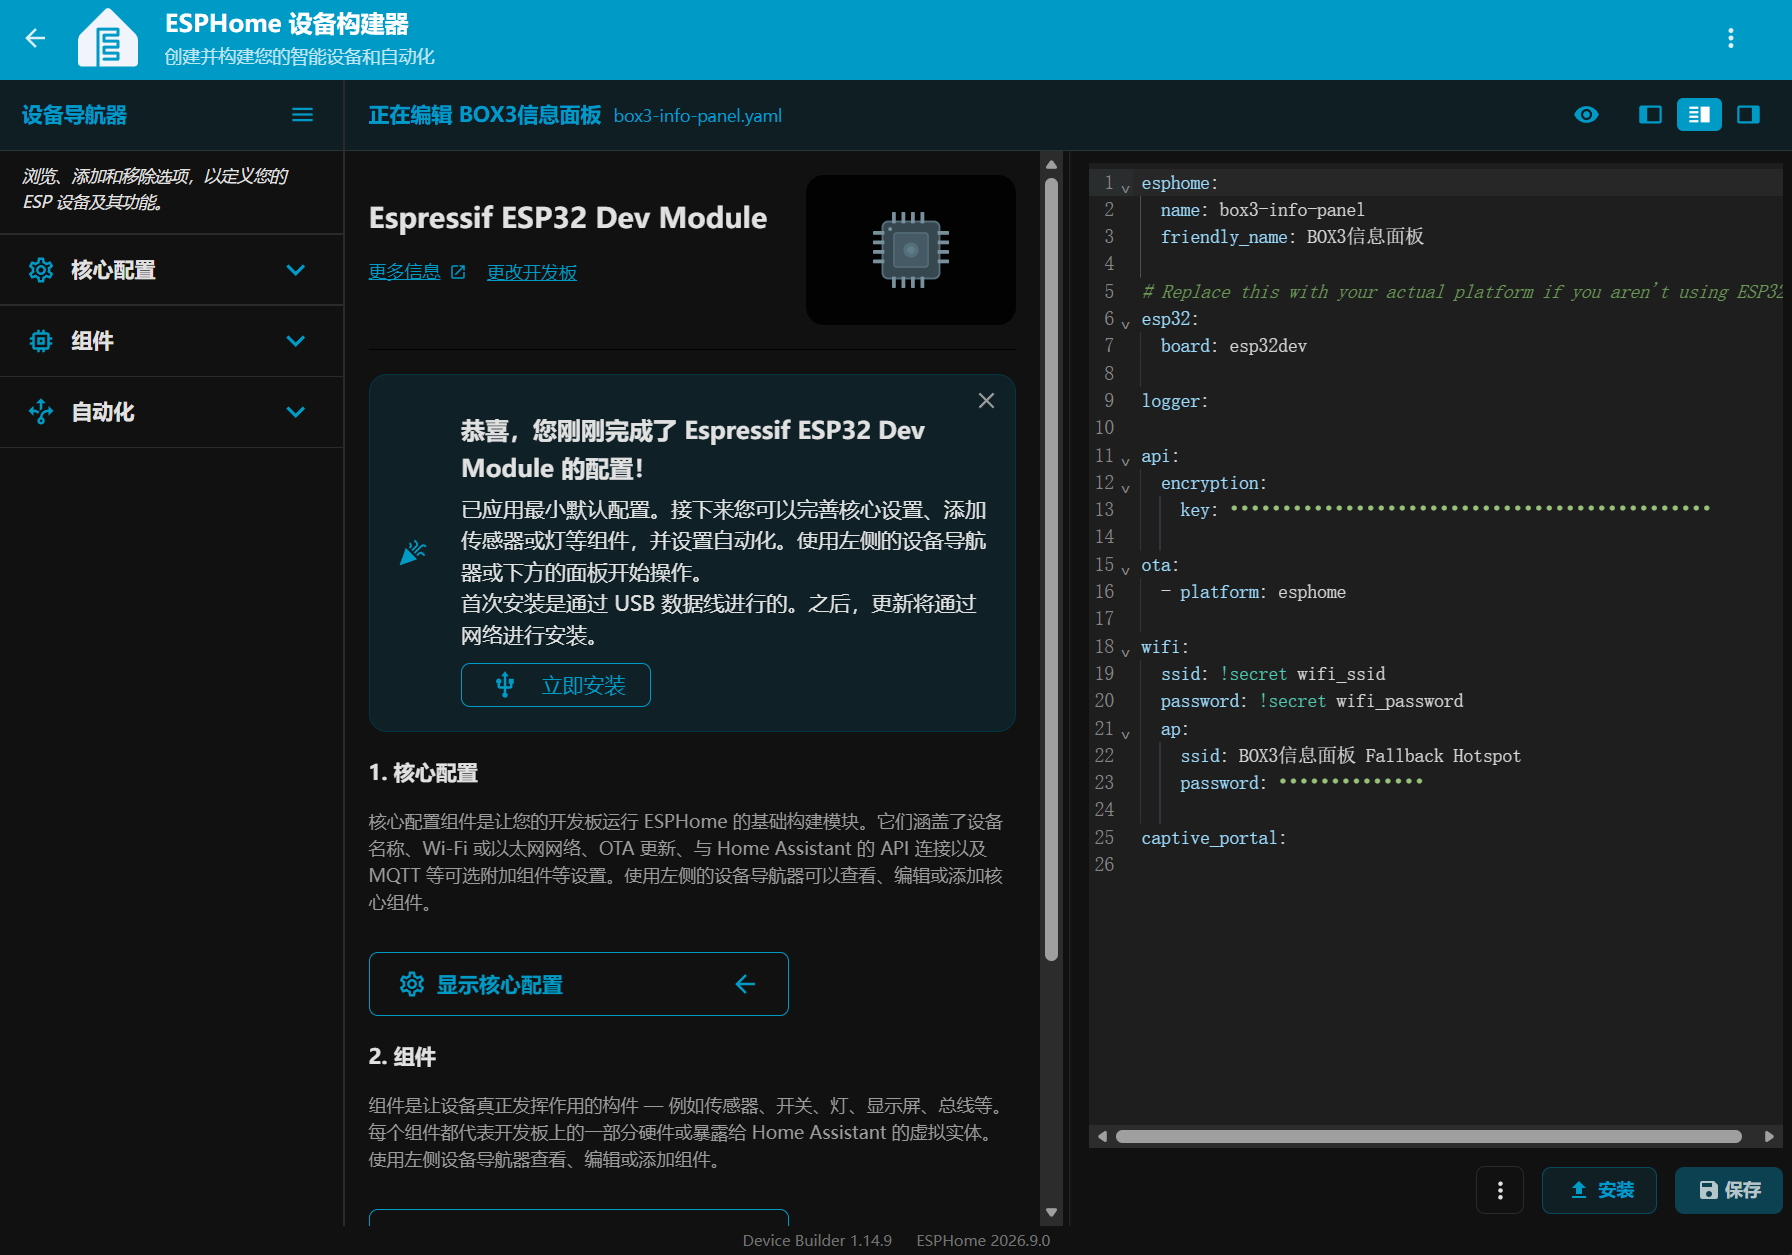Open the 核心配置 navigator item
This screenshot has height=1255, width=1792.
[171, 270]
